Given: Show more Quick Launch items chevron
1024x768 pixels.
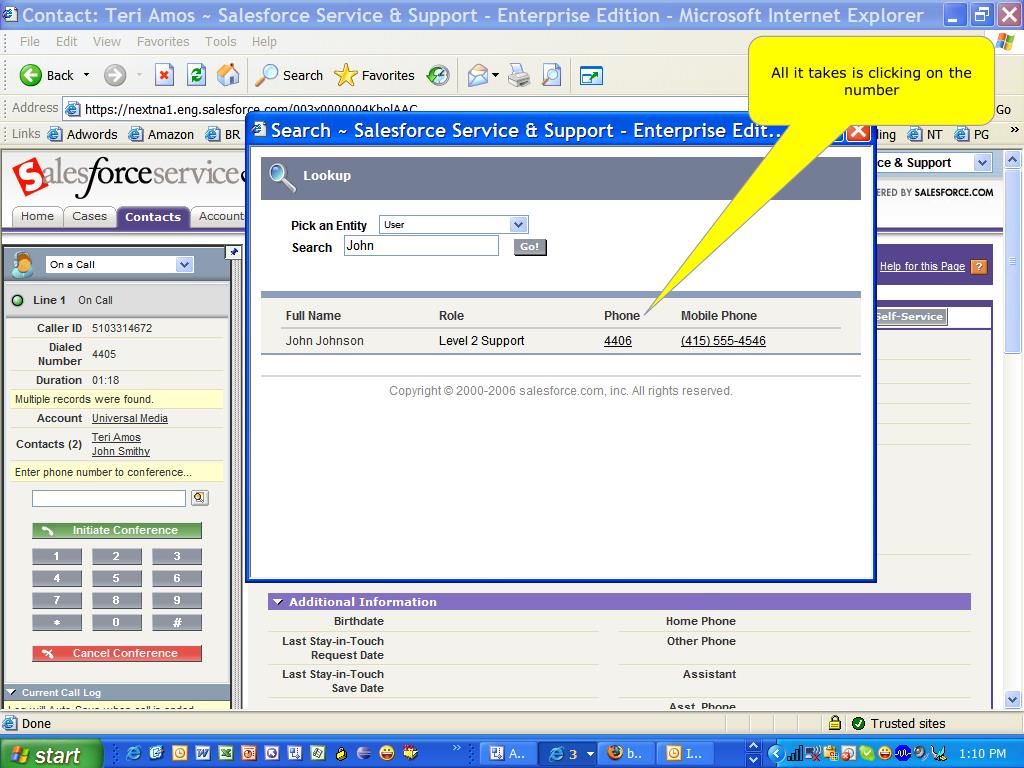Looking at the screenshot, I should pyautogui.click(x=456, y=748).
